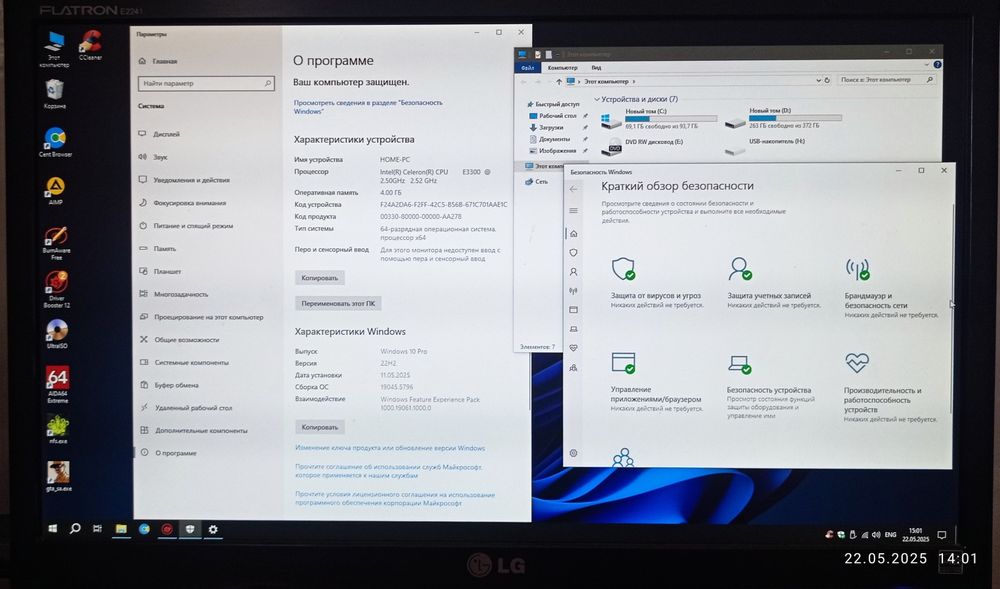Open Explorer View ribbon tab
This screenshot has height=589, width=1000.
click(x=596, y=68)
